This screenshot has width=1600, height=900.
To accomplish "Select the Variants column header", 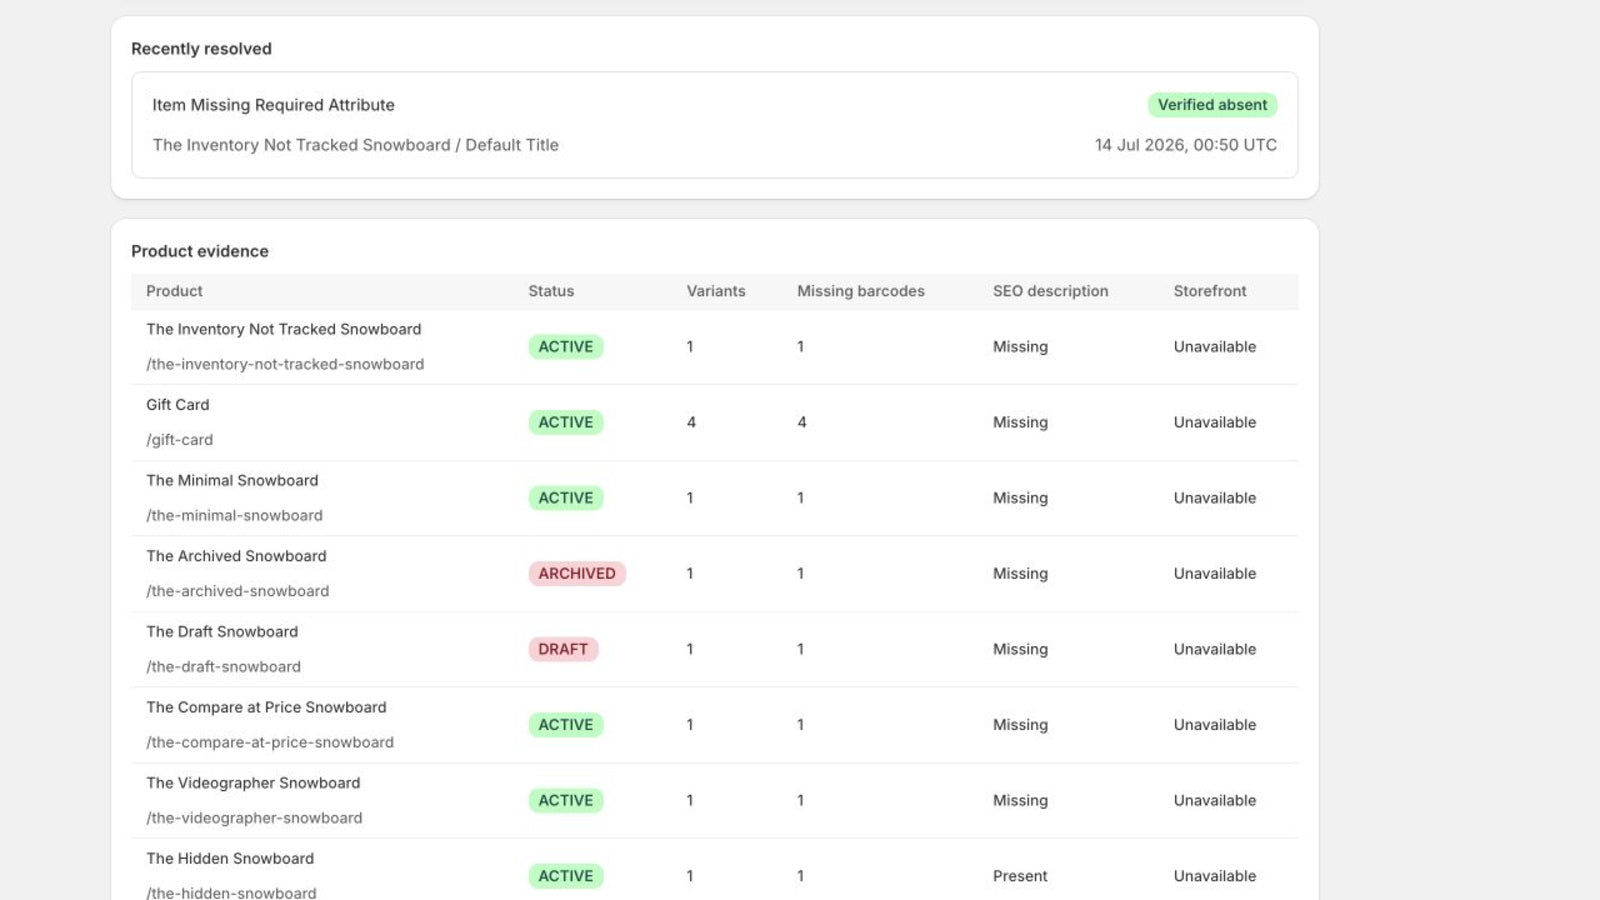I will point(716,291).
